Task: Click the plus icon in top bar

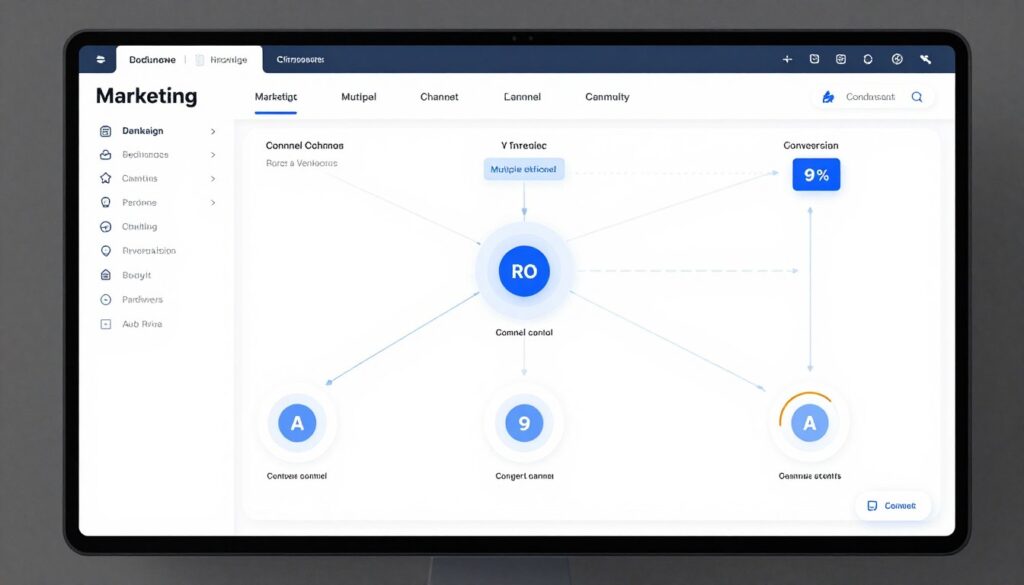Action: [x=787, y=59]
